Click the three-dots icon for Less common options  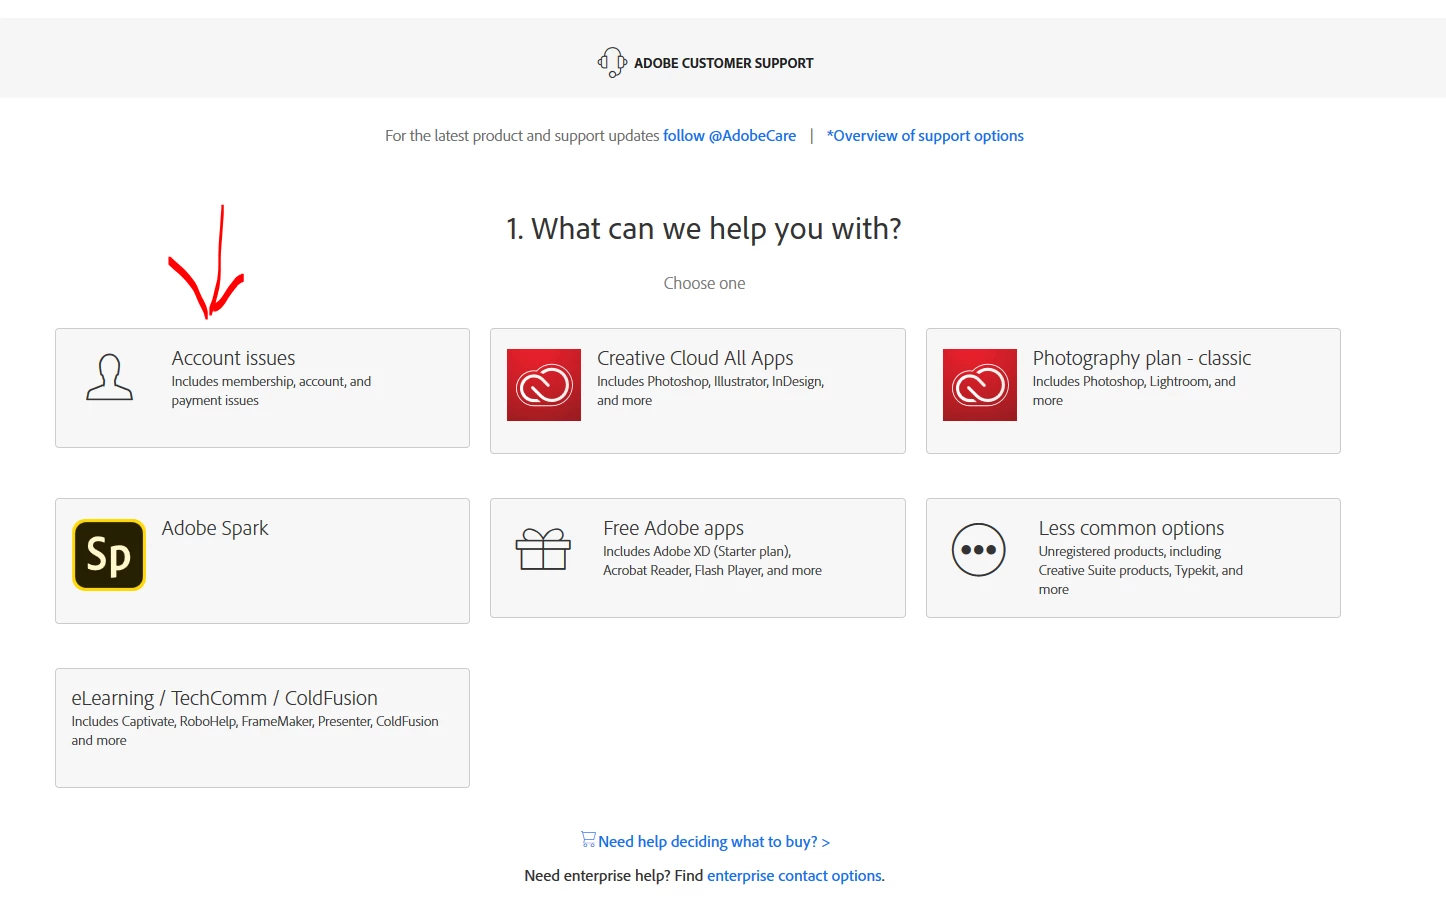(979, 550)
